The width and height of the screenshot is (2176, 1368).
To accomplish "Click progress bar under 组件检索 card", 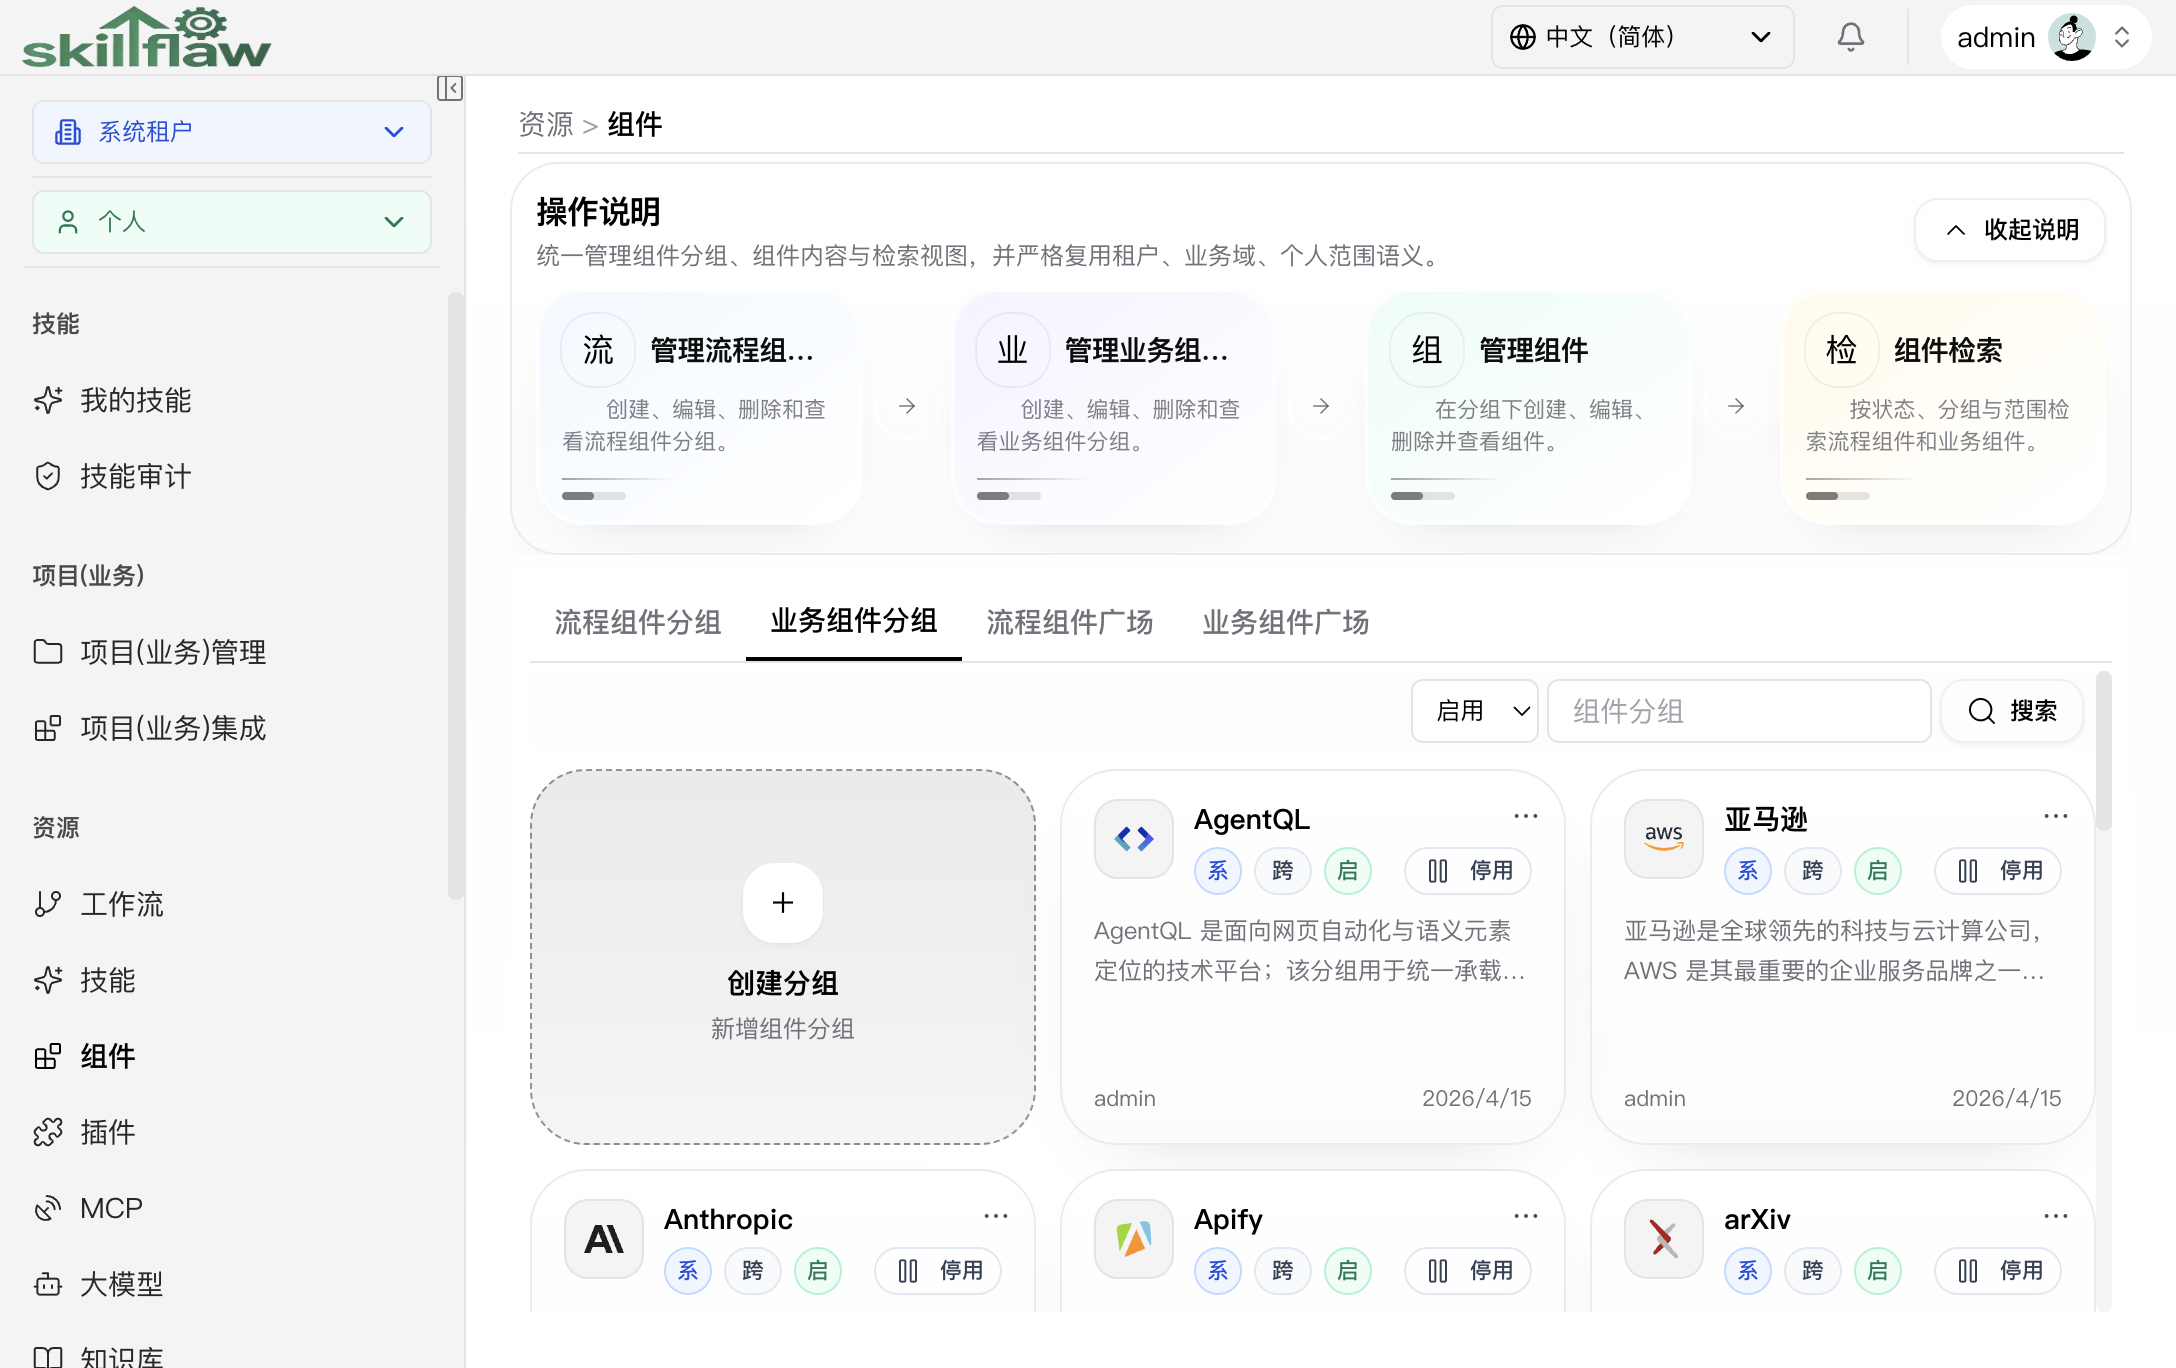I will click(x=1838, y=496).
